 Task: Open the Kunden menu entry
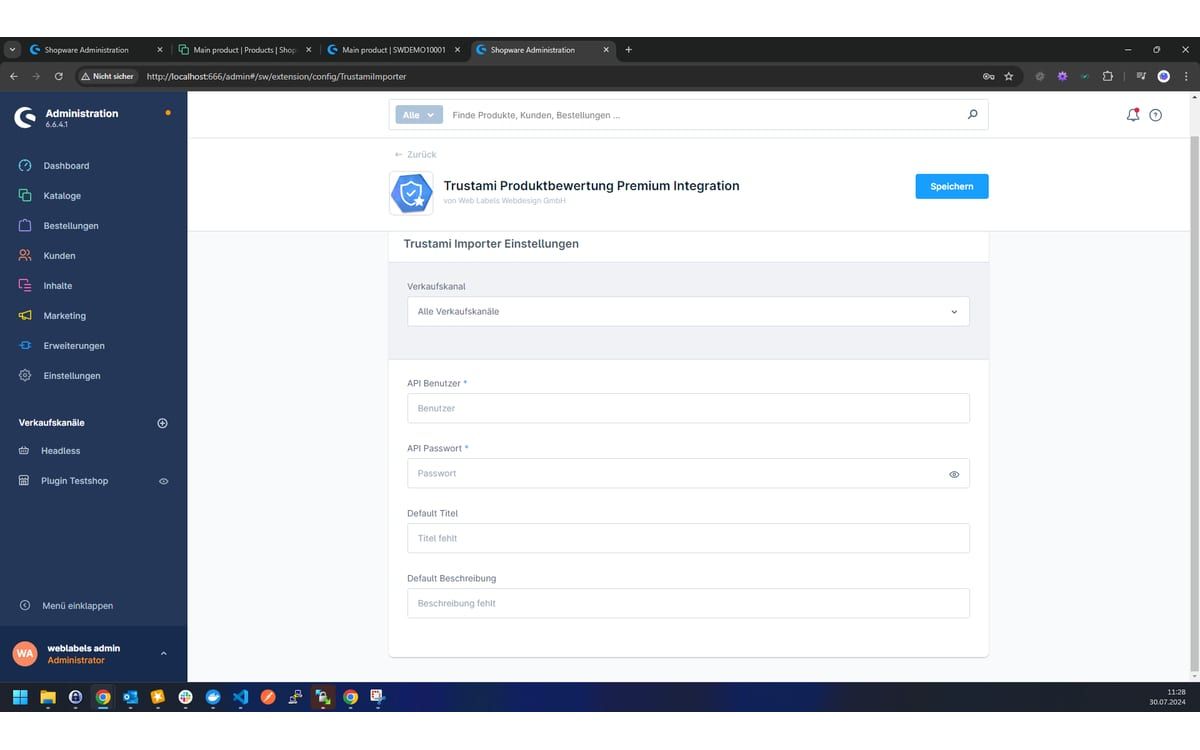[x=59, y=256]
